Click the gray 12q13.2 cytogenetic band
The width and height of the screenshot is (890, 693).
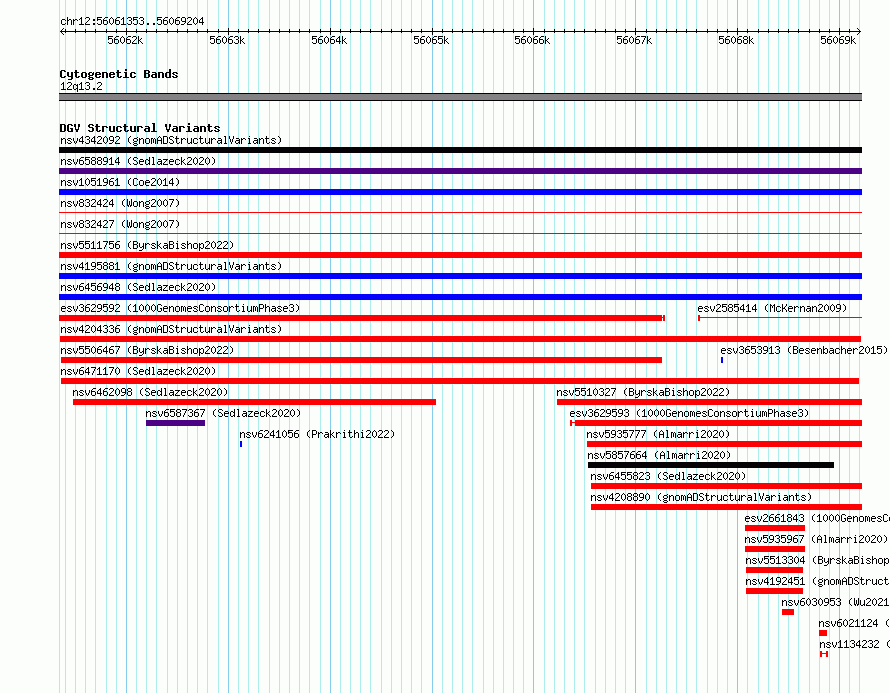point(460,97)
